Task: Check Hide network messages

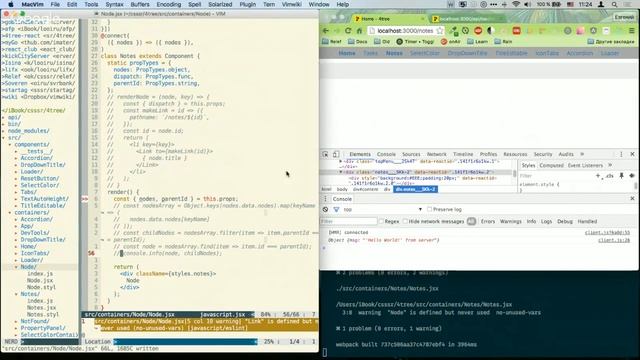Action: point(405,221)
